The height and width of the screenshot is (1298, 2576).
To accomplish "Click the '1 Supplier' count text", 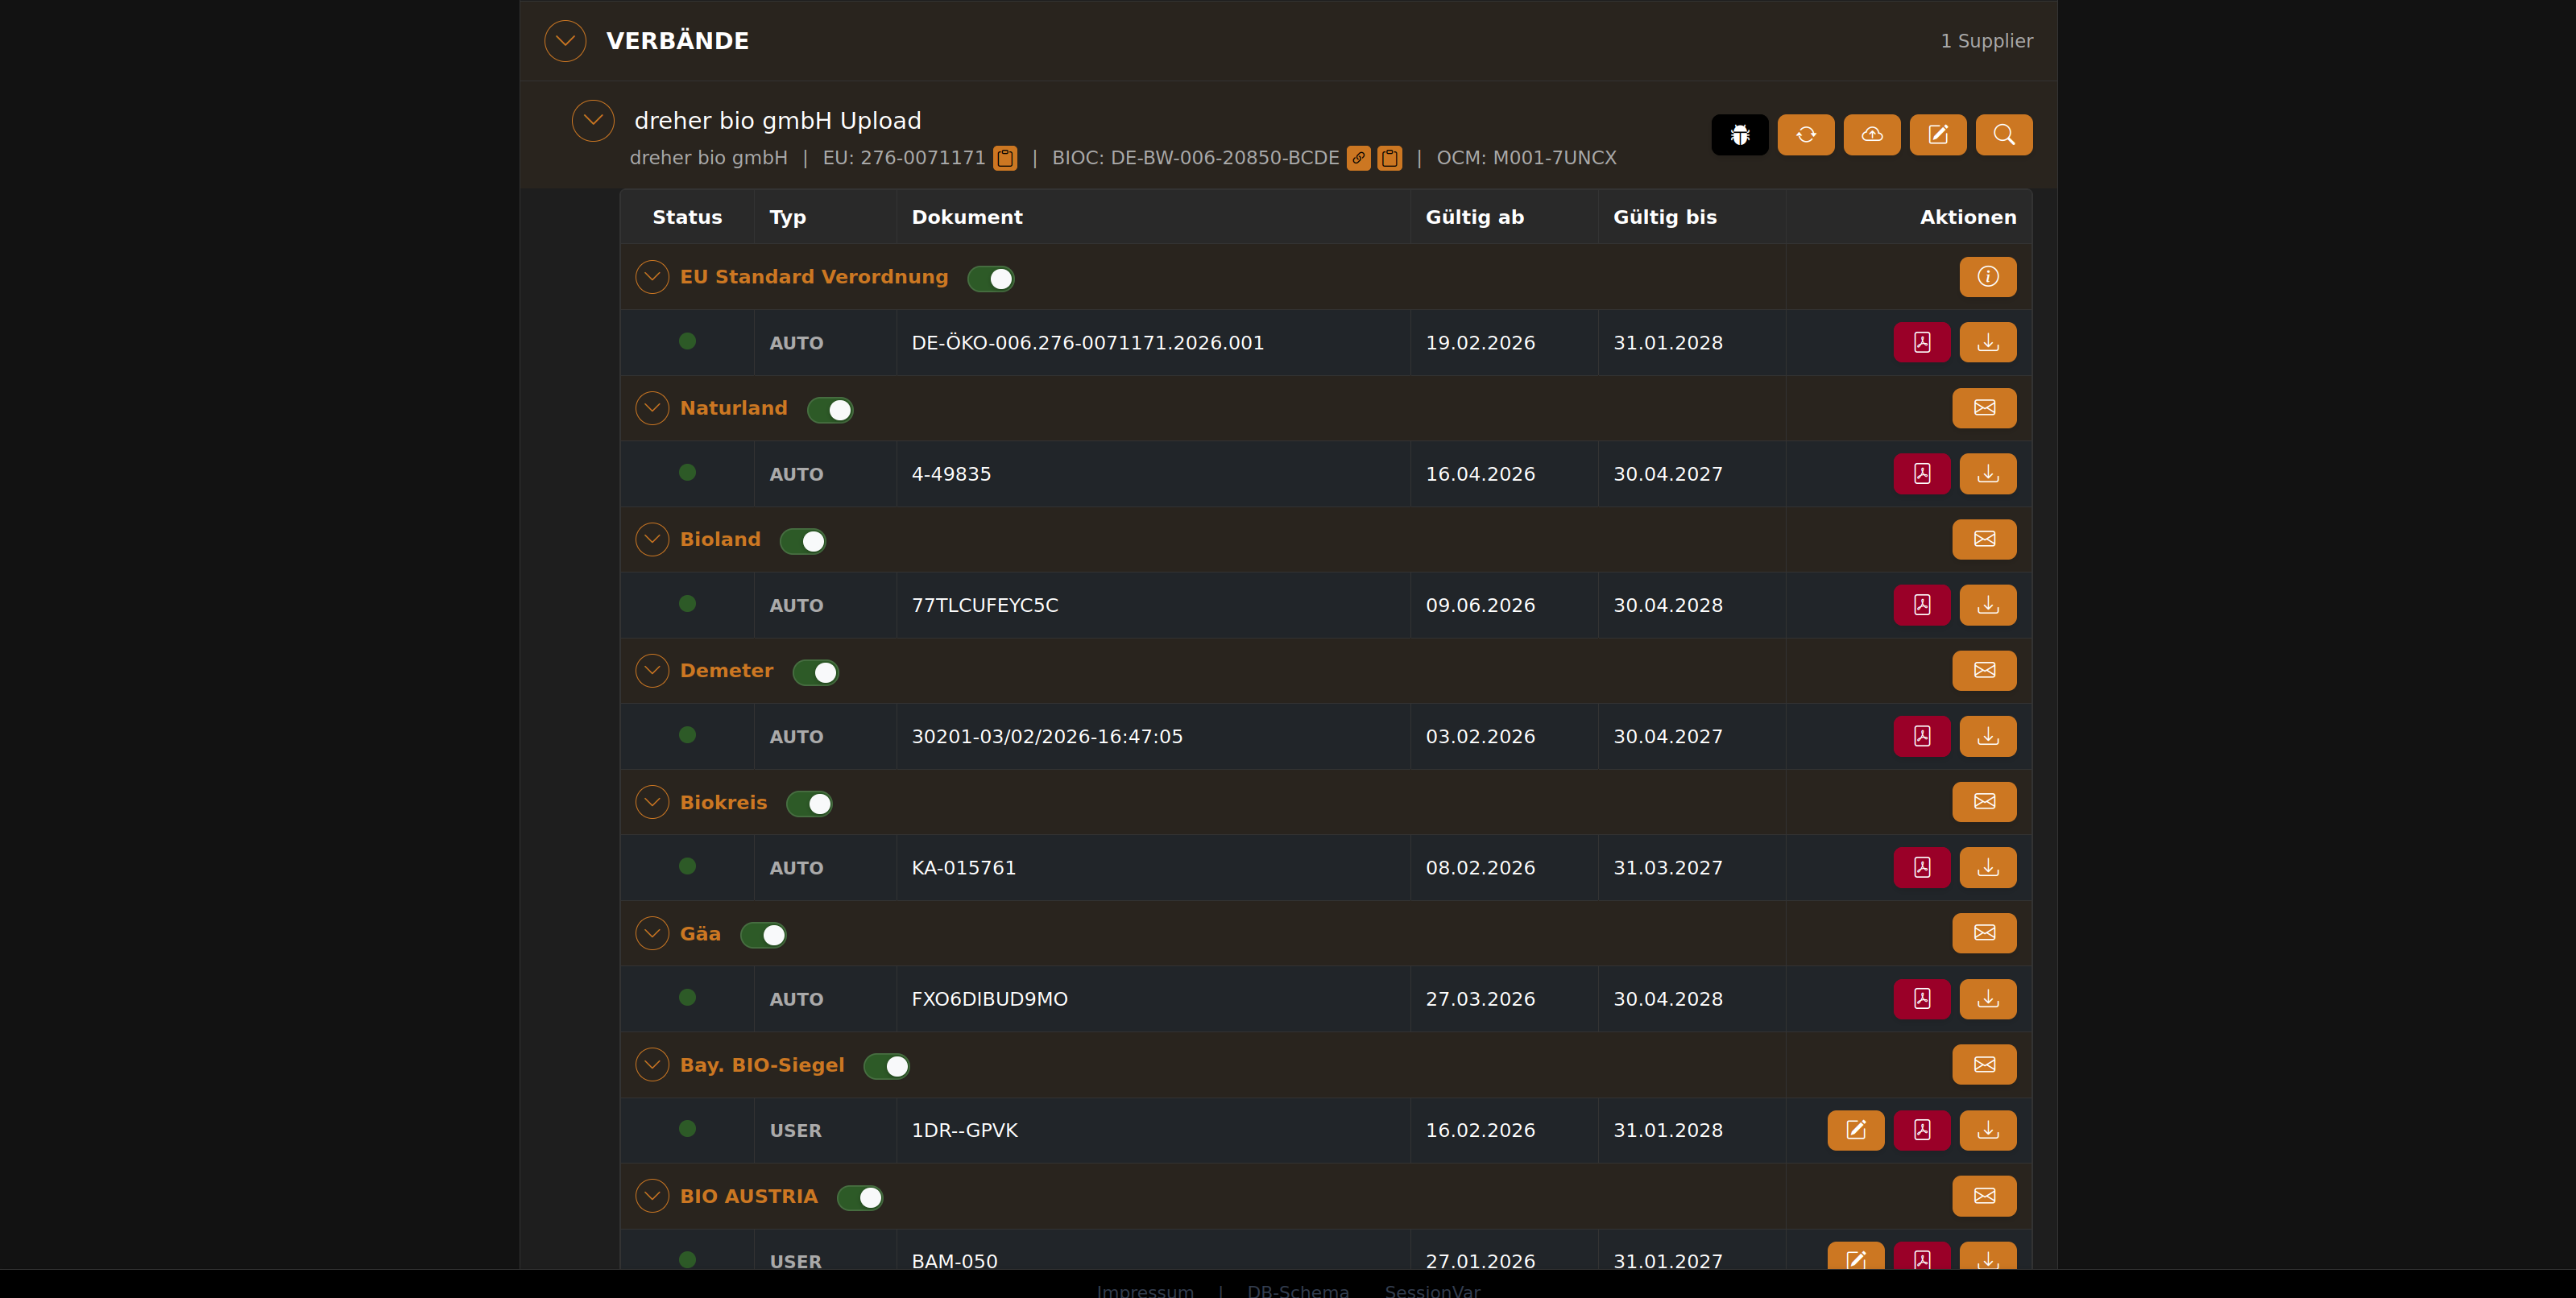I will coord(1986,41).
